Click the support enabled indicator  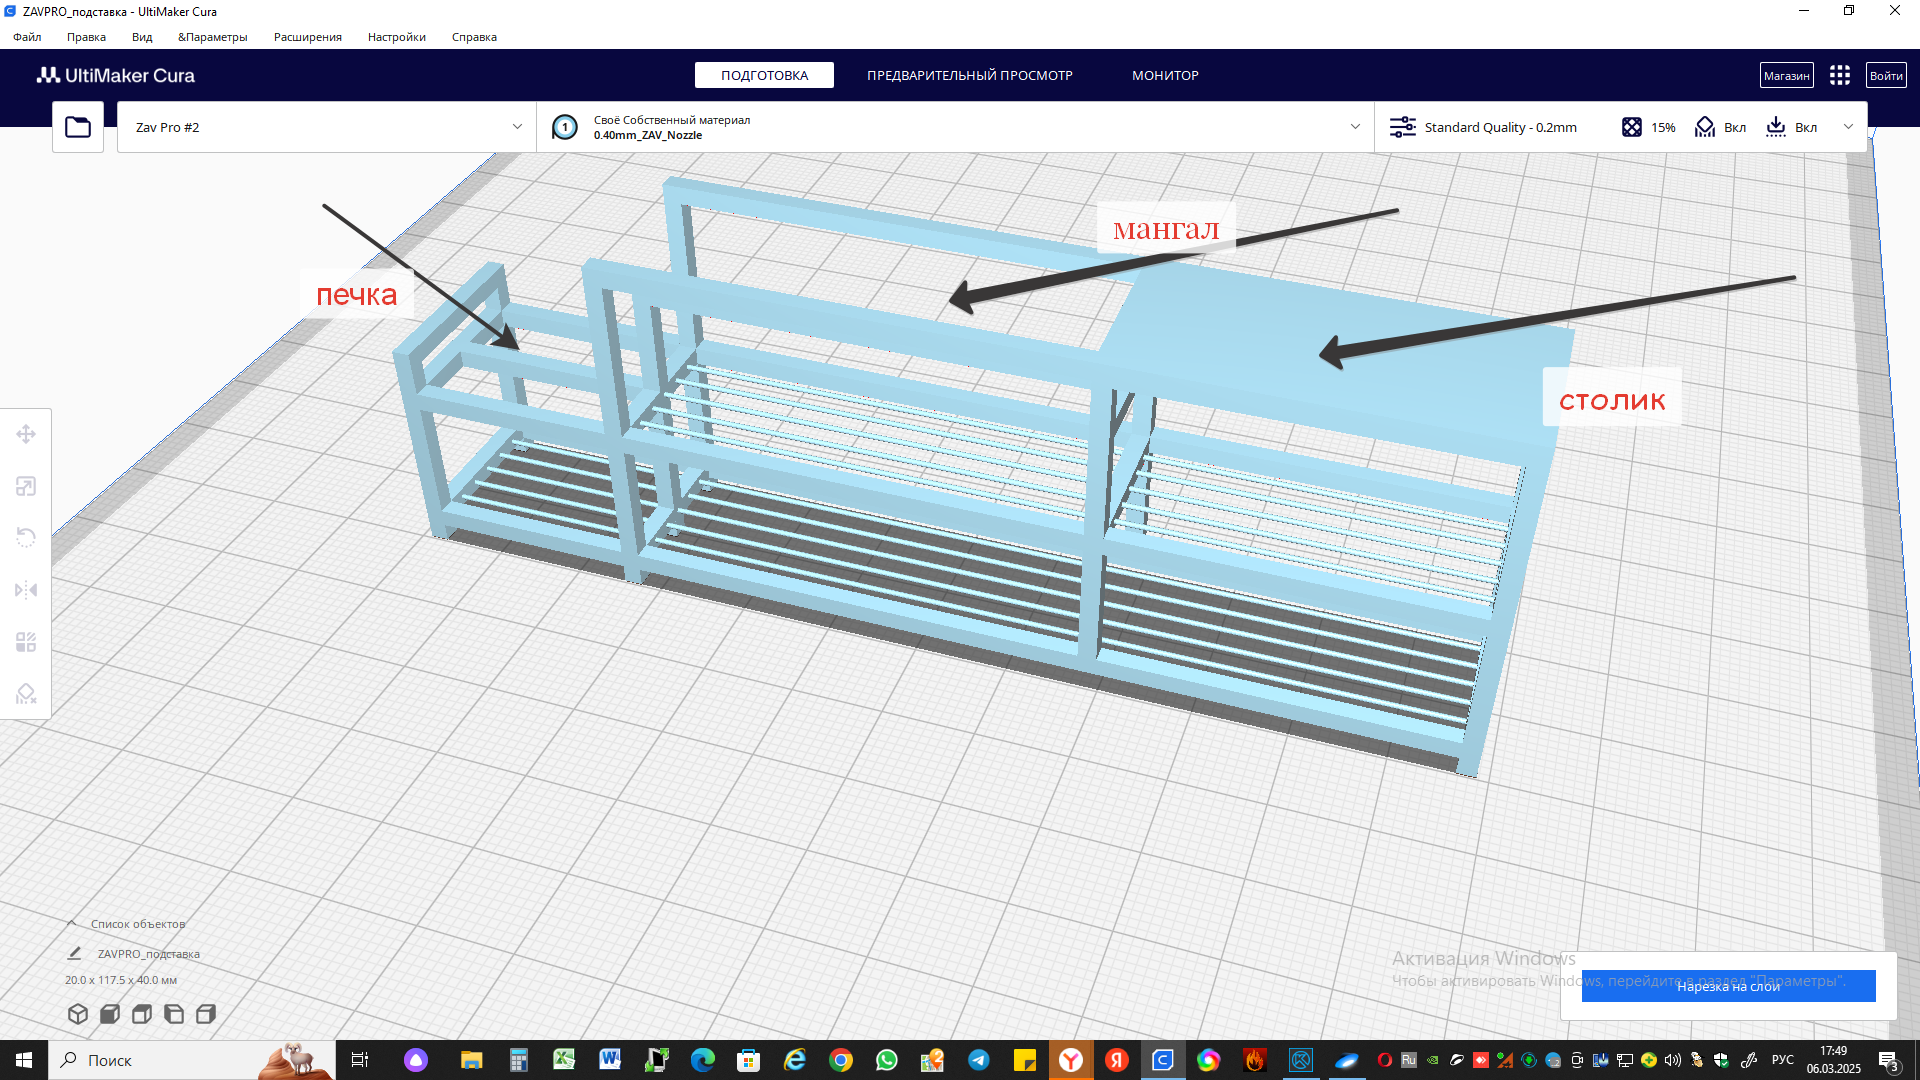pyautogui.click(x=1720, y=127)
